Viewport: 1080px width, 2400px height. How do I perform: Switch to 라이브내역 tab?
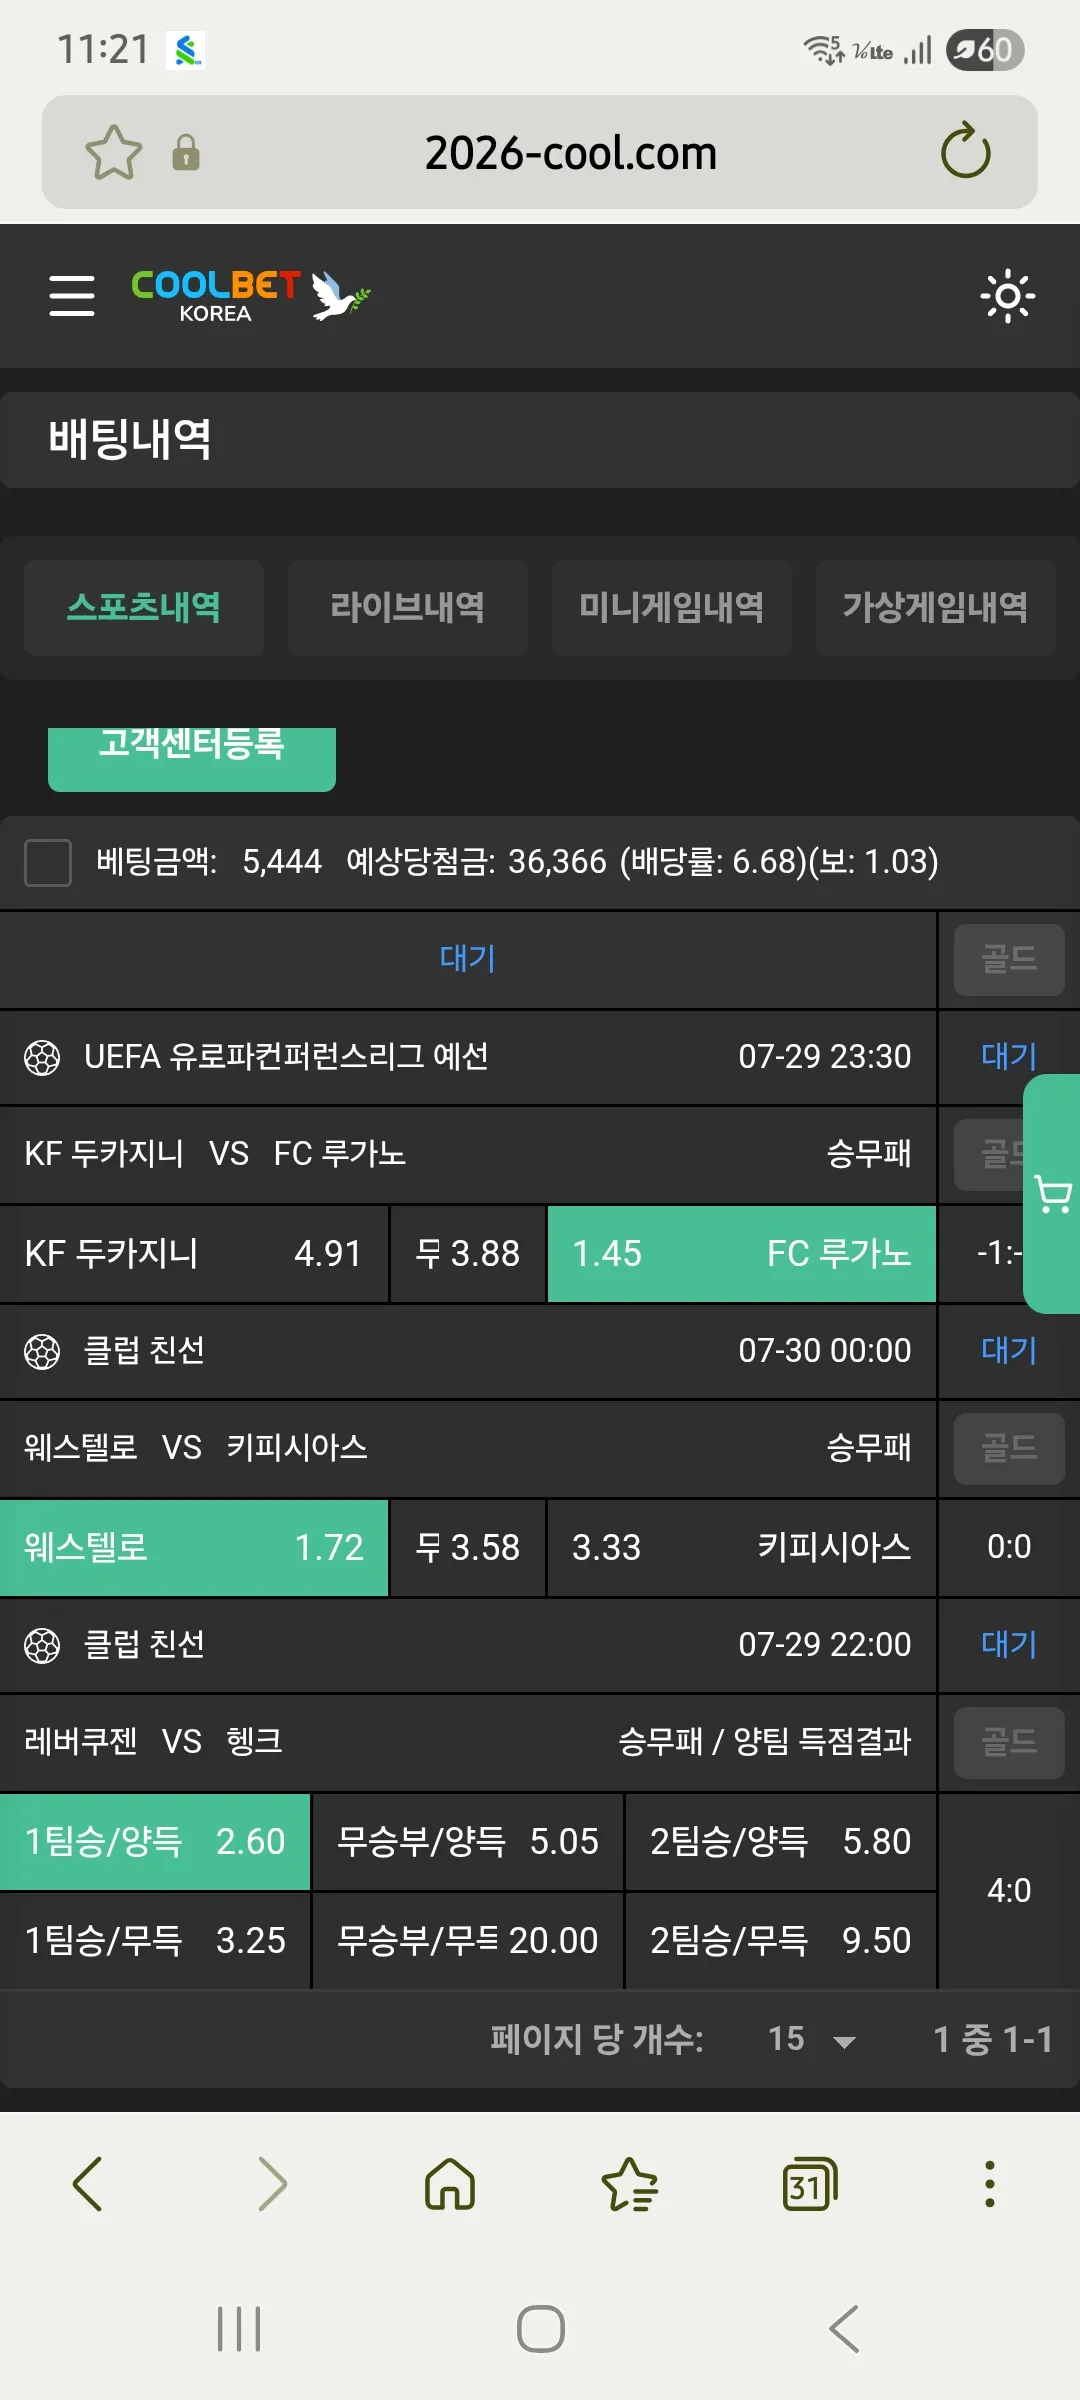pyautogui.click(x=408, y=608)
